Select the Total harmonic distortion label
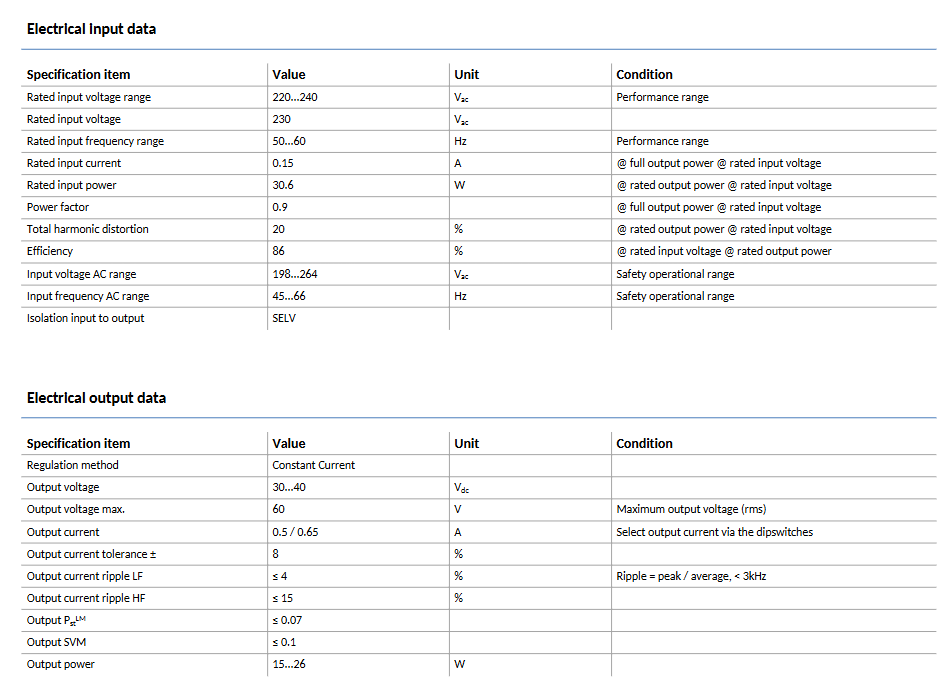 (88, 229)
